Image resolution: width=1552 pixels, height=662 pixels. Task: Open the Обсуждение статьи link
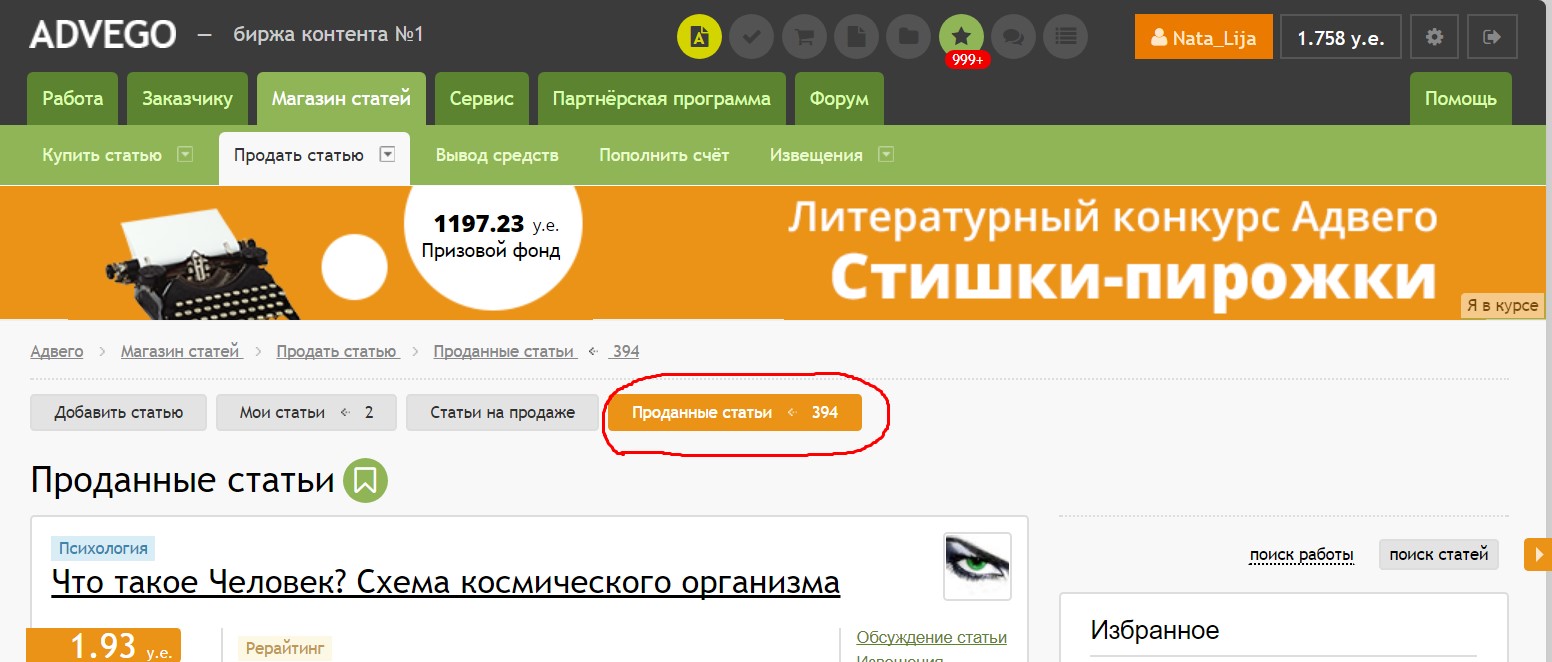tap(932, 638)
